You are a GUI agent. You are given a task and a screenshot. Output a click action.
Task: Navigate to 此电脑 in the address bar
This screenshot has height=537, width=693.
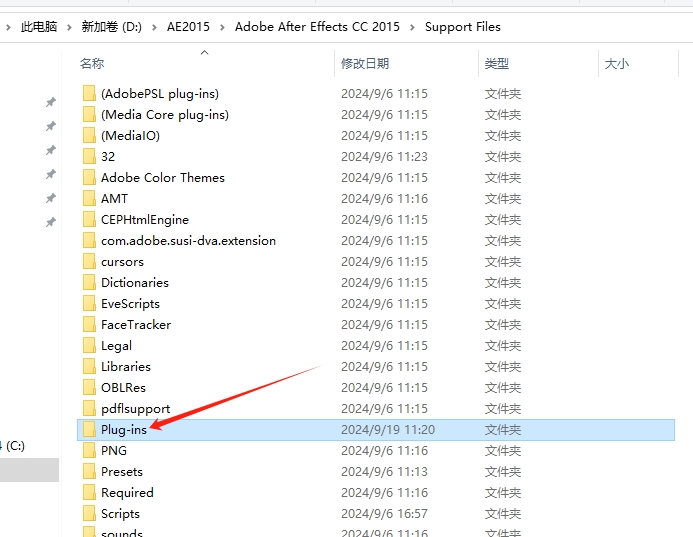[x=39, y=27]
